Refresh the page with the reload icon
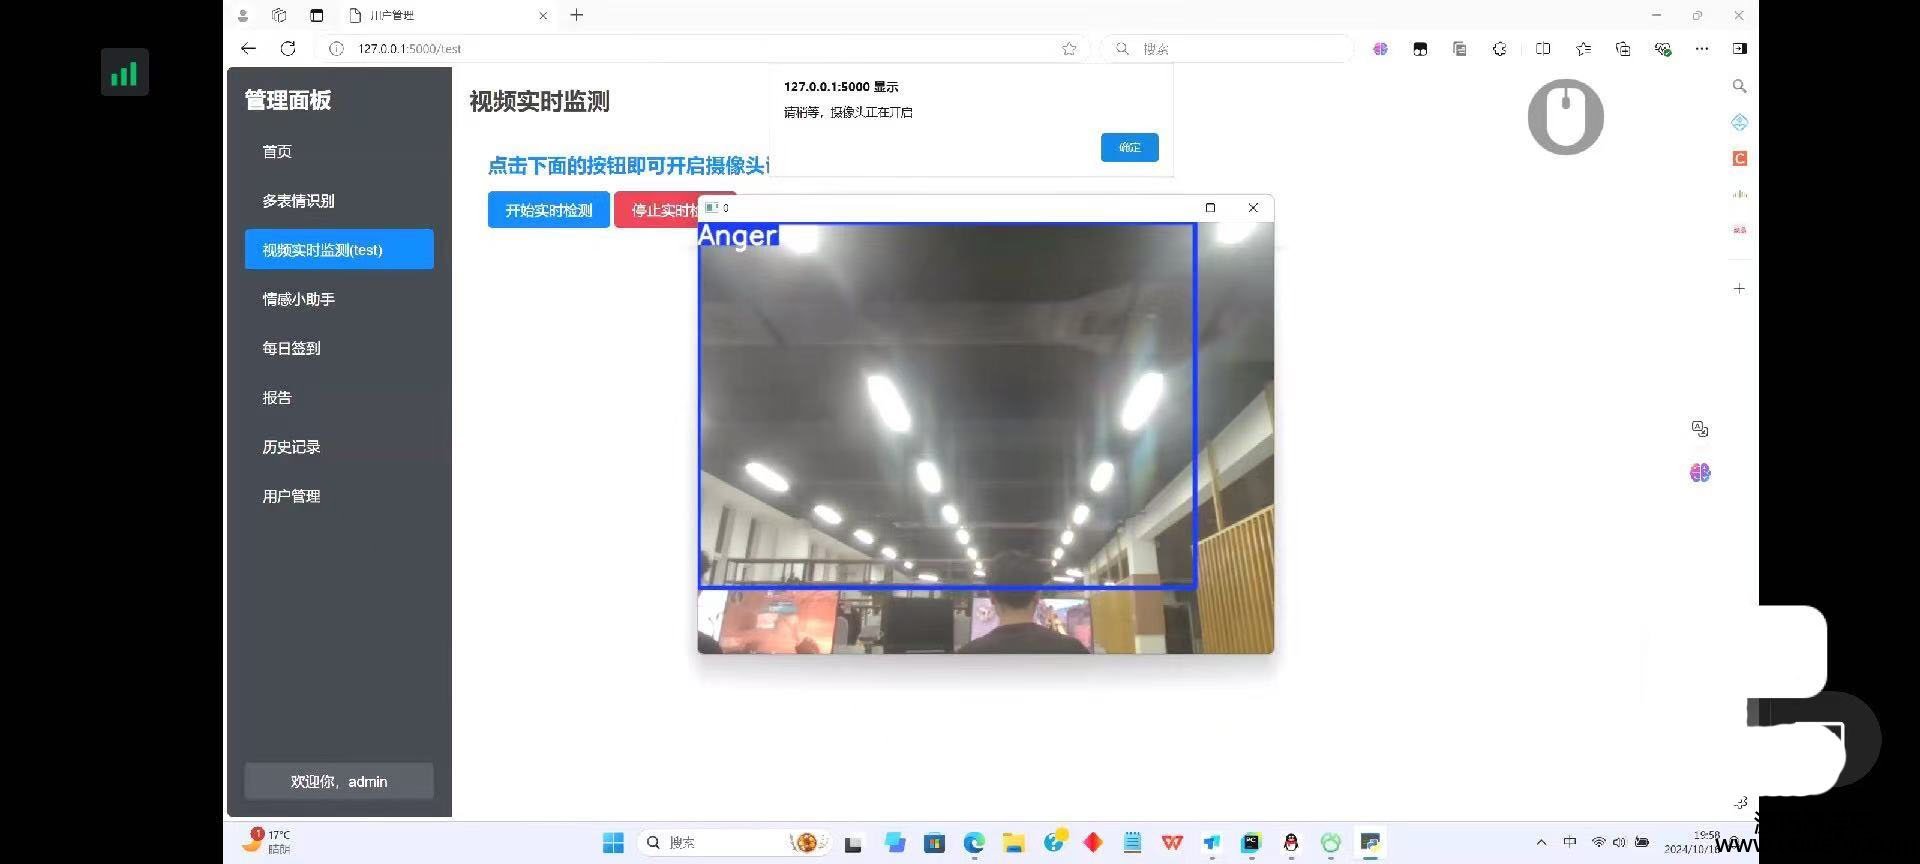The width and height of the screenshot is (1920, 864). (x=288, y=48)
